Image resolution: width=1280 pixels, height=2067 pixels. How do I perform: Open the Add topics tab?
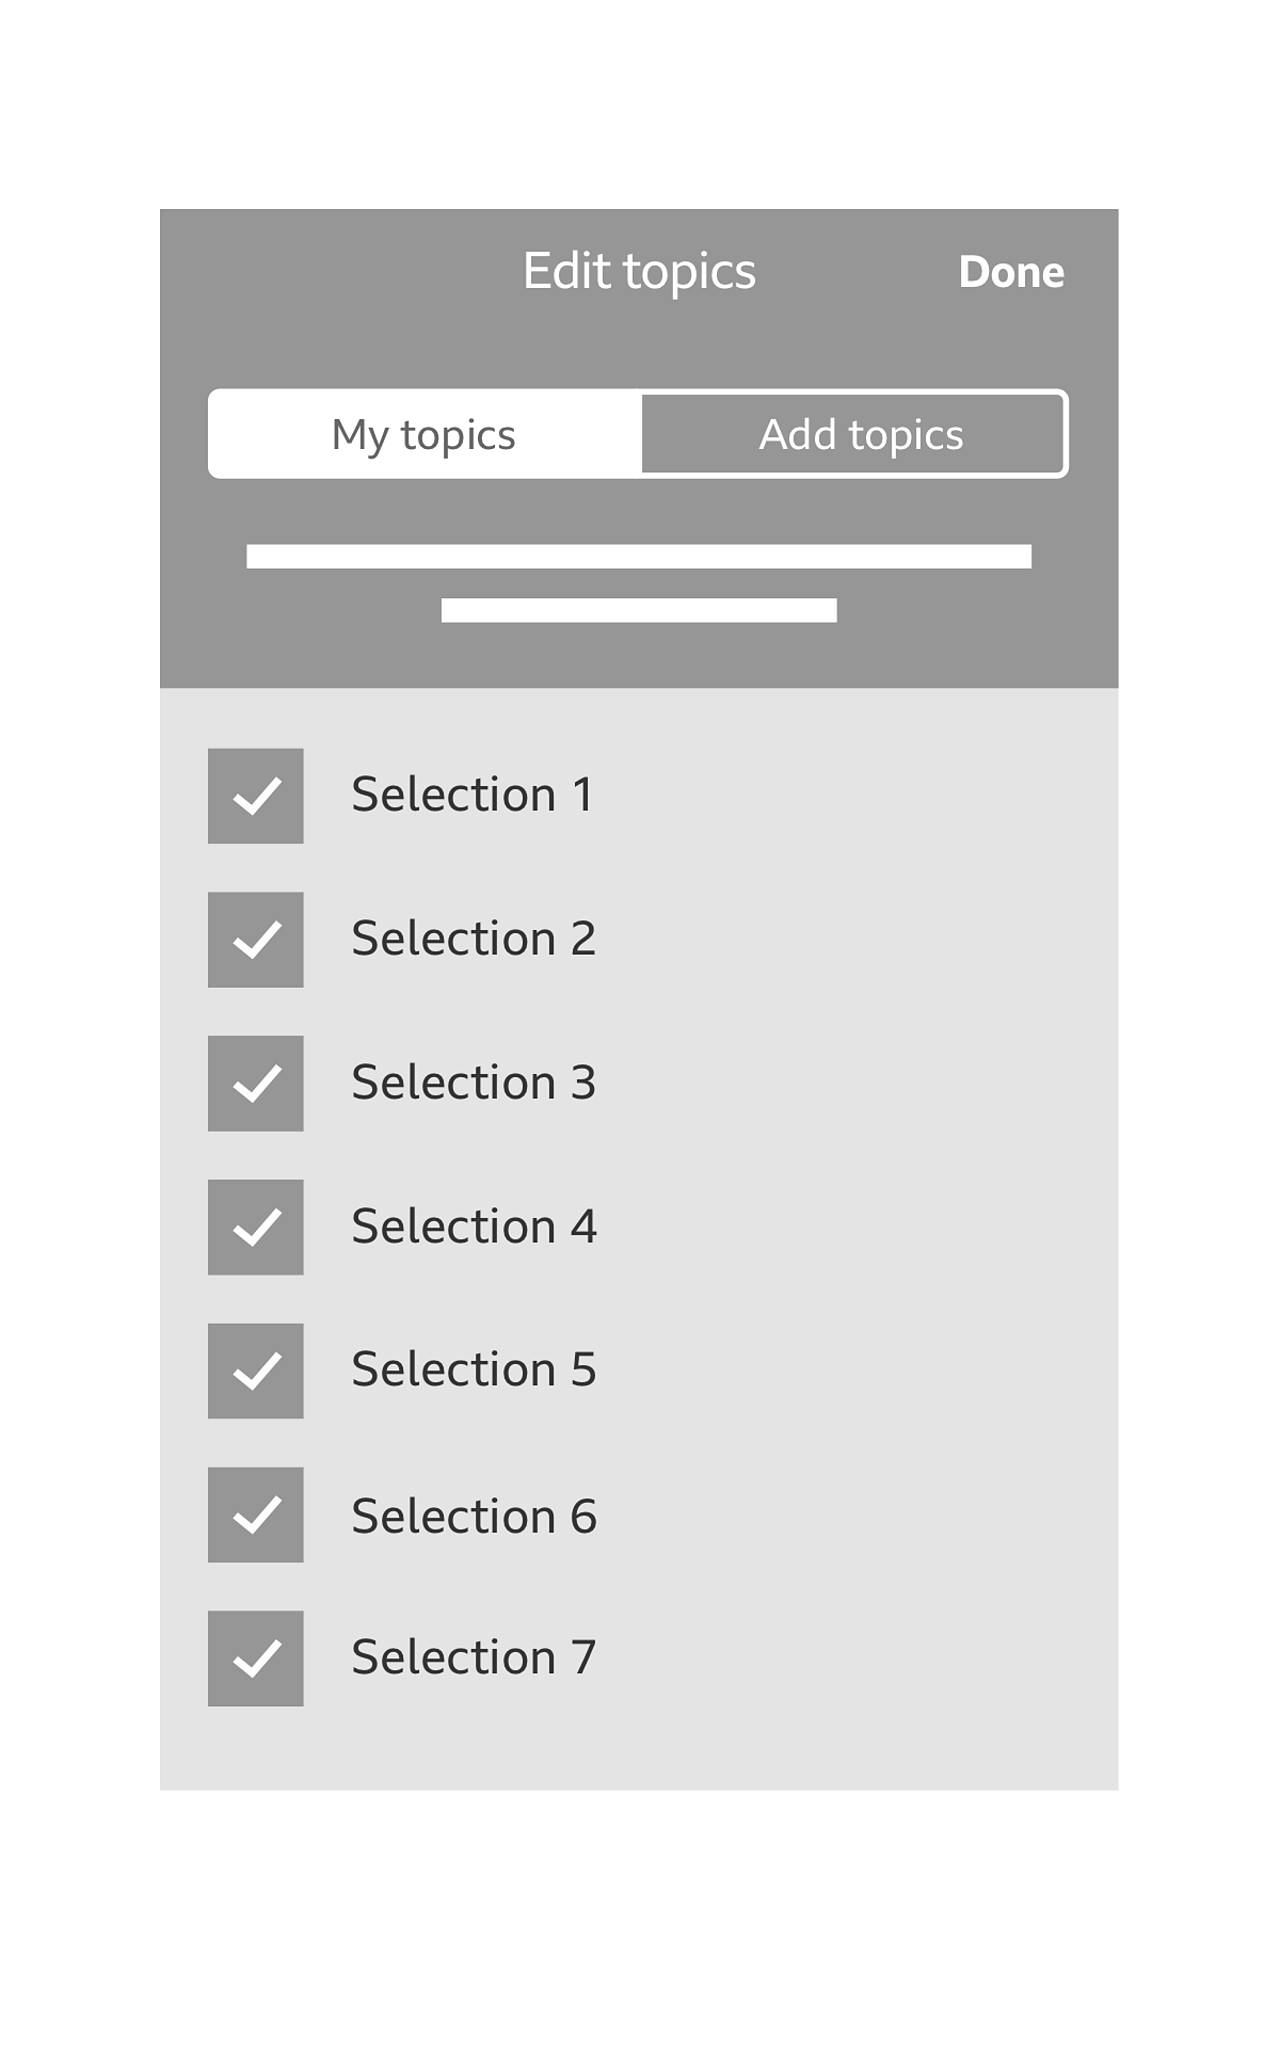[x=854, y=434]
